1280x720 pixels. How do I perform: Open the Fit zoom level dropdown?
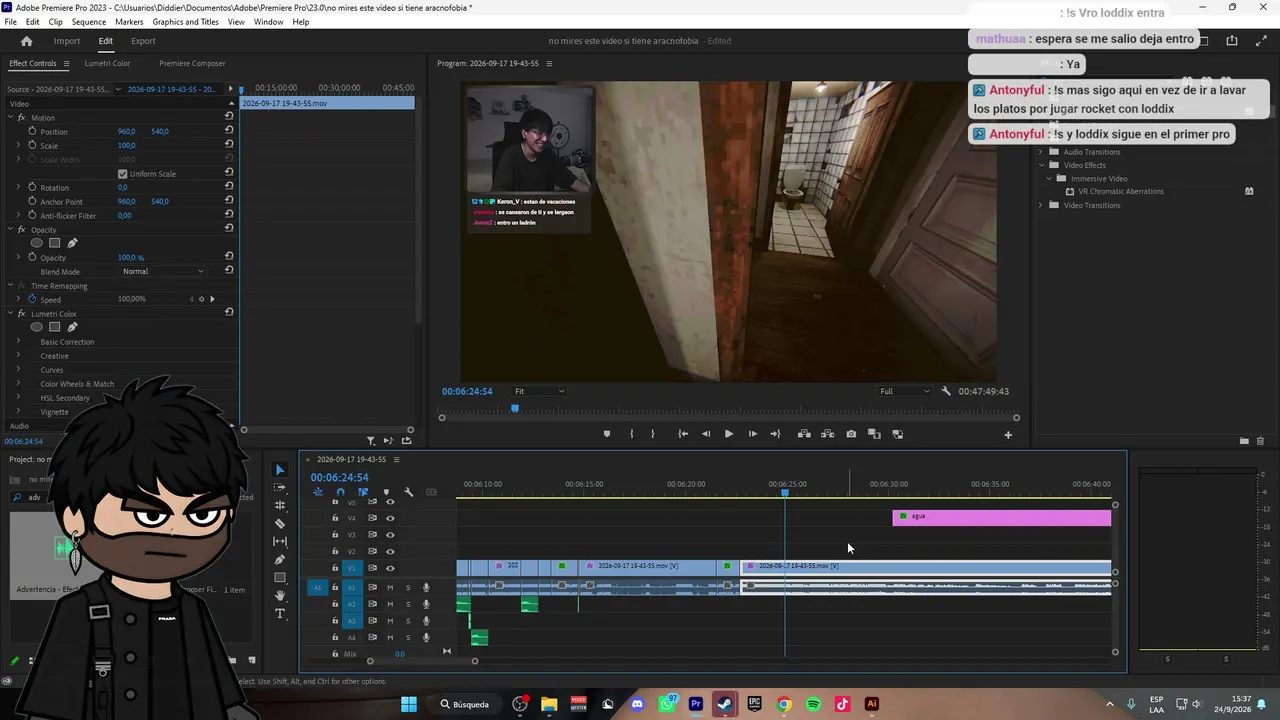539,391
